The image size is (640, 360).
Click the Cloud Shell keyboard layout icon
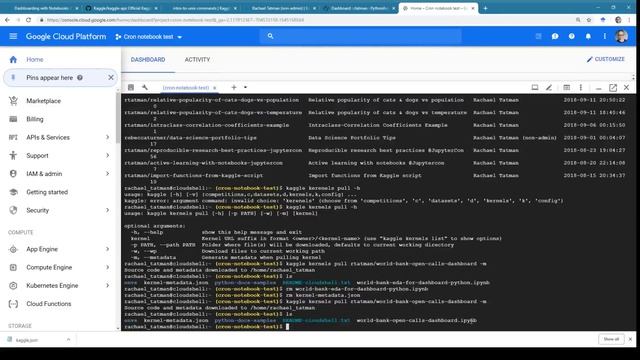click(x=567, y=87)
